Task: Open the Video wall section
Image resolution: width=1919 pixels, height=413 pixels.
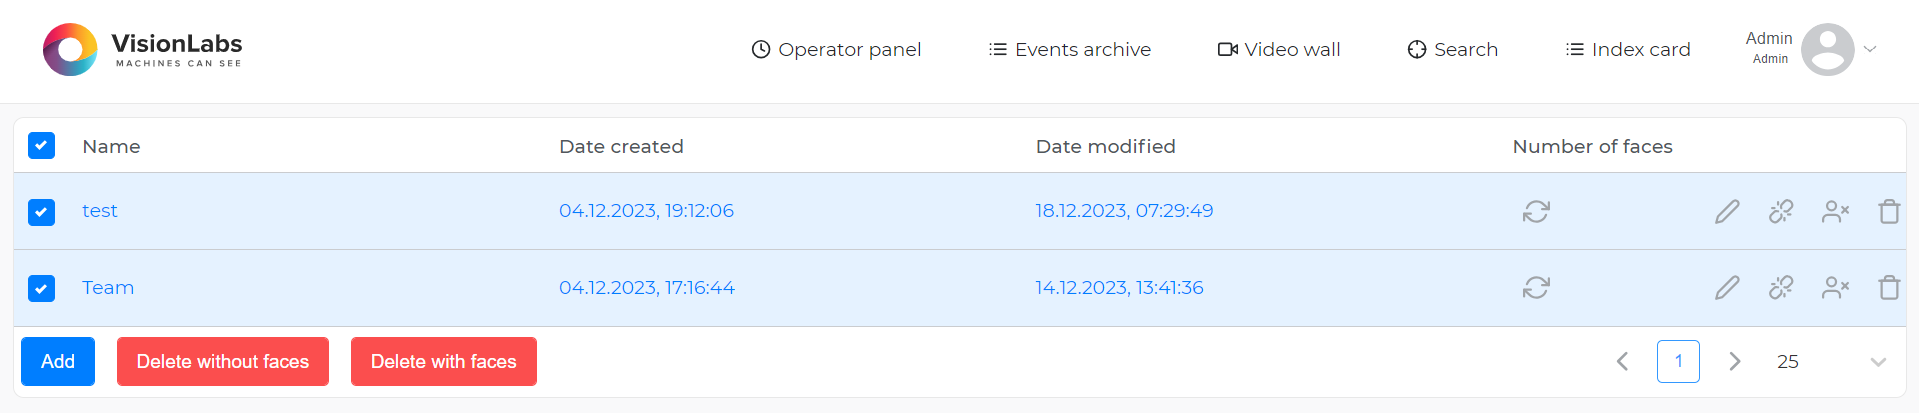Action: point(1278,49)
